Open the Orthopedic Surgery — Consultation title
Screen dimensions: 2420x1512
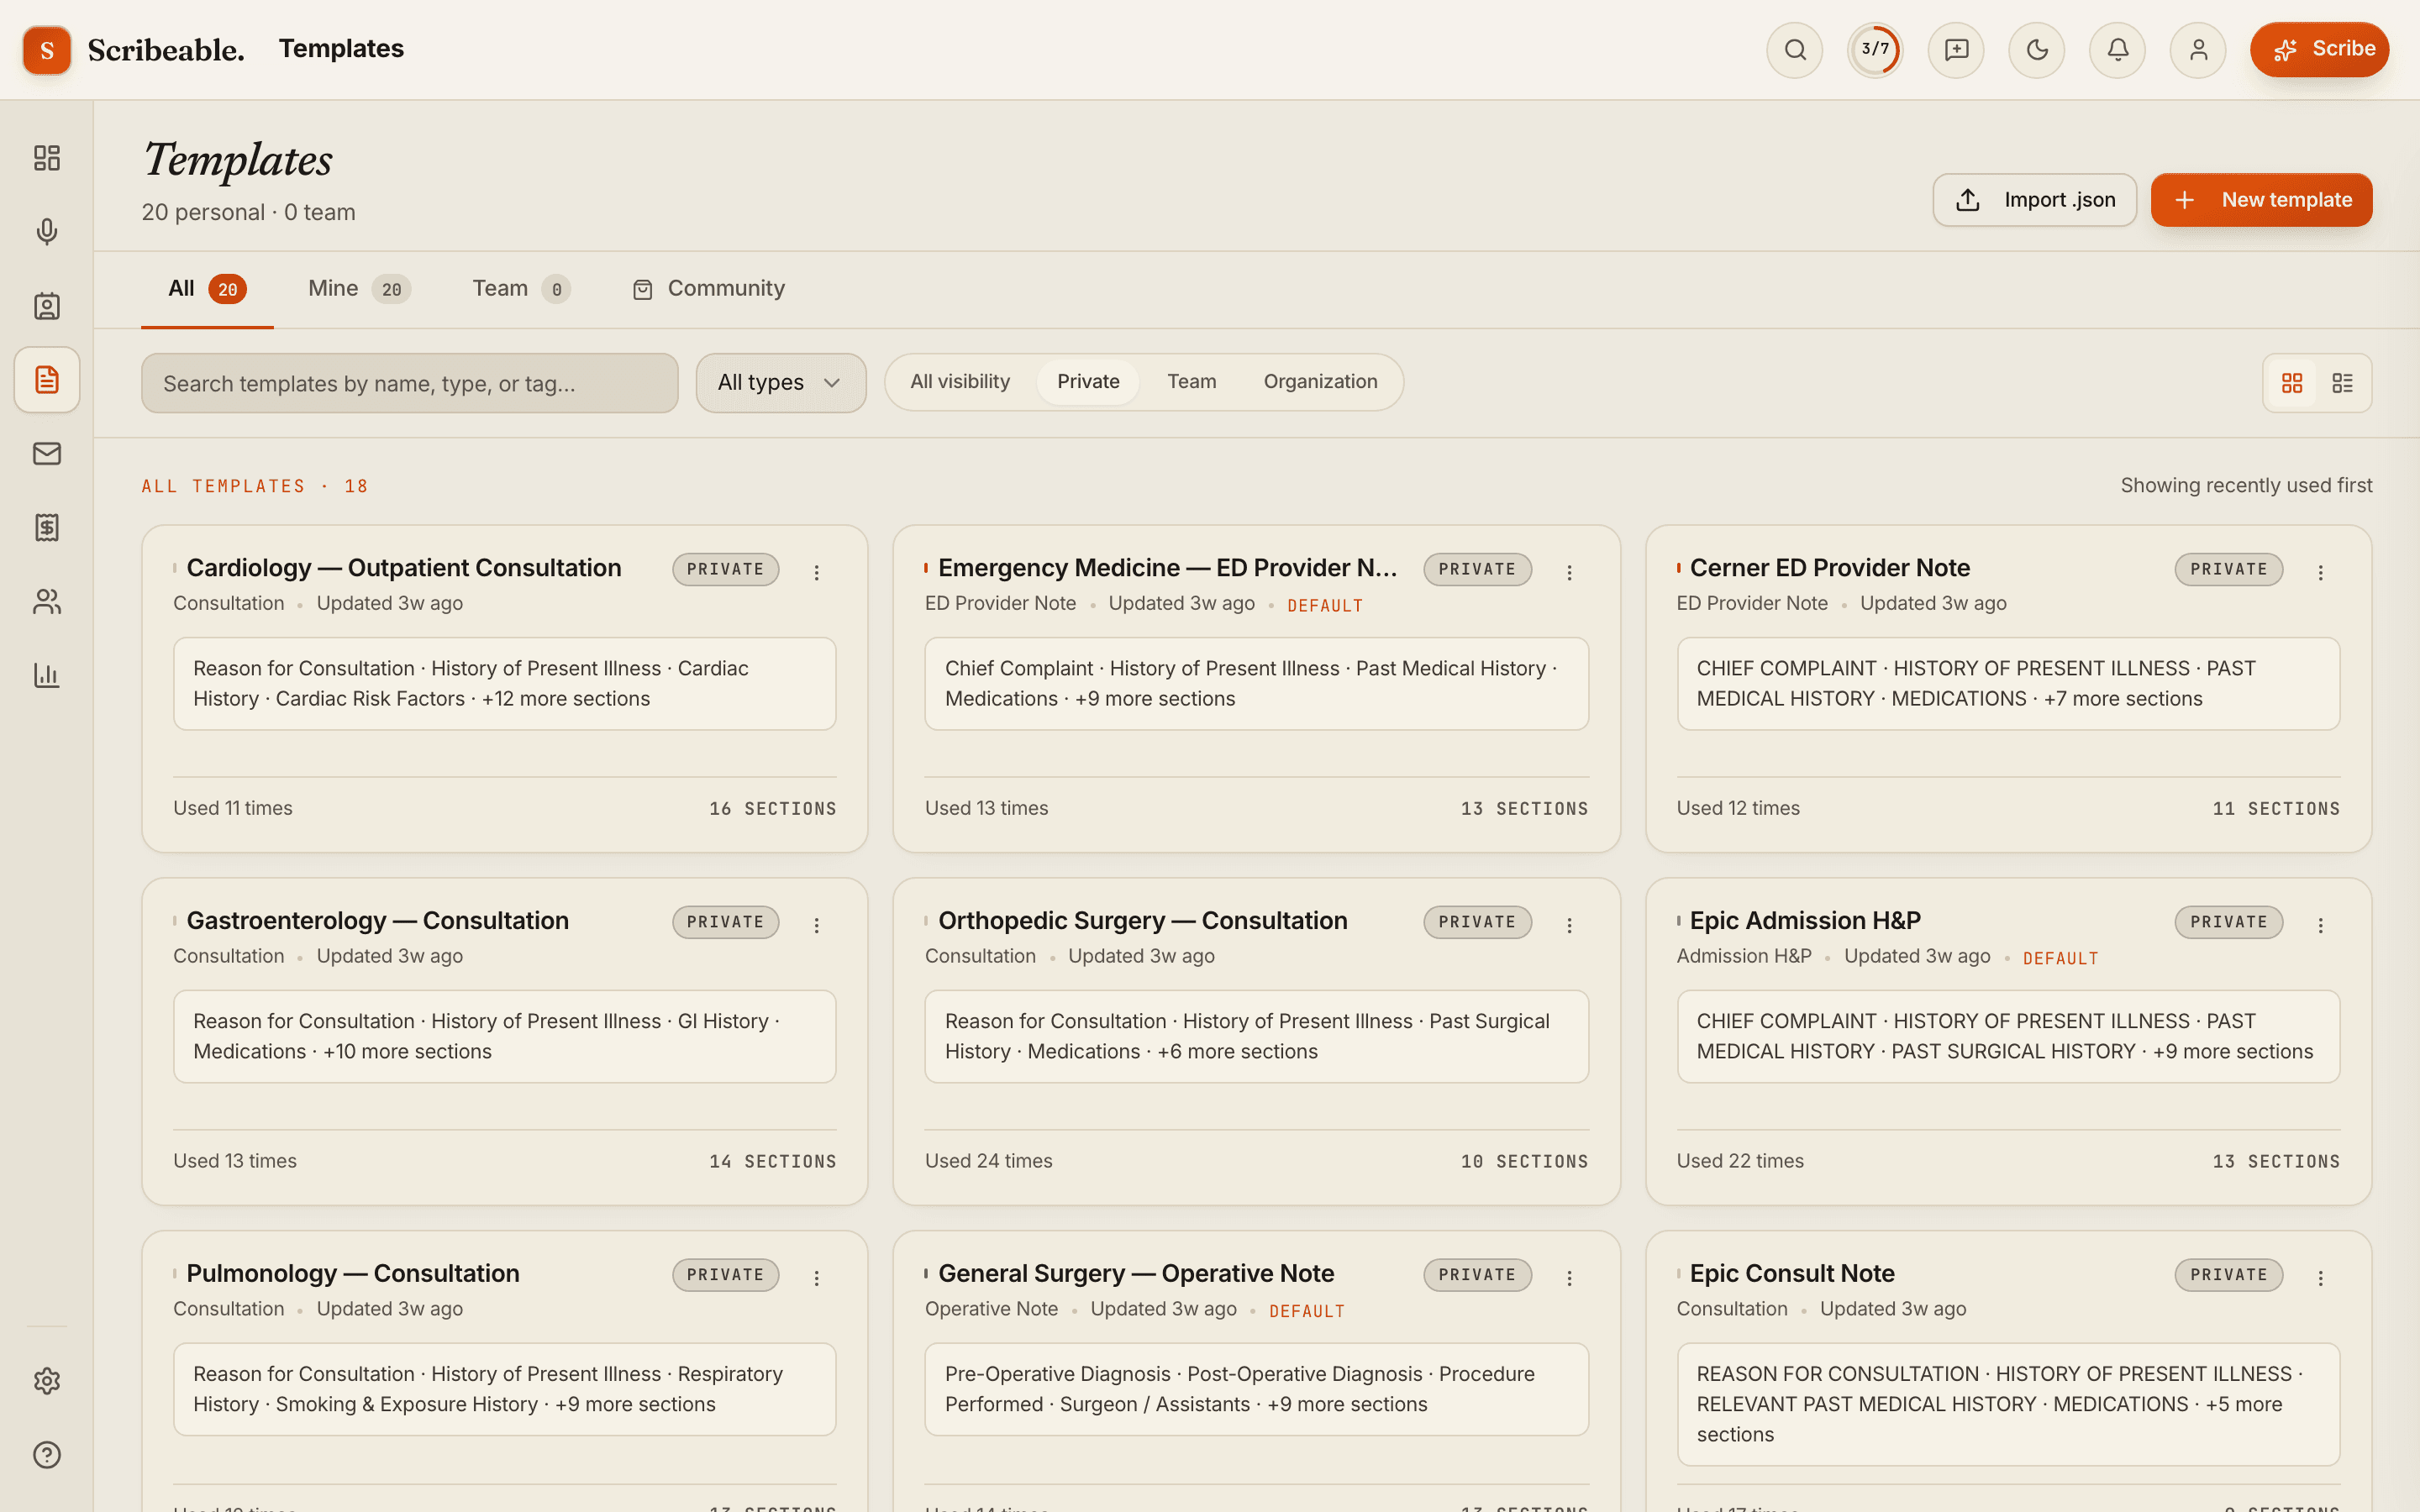pos(1142,921)
